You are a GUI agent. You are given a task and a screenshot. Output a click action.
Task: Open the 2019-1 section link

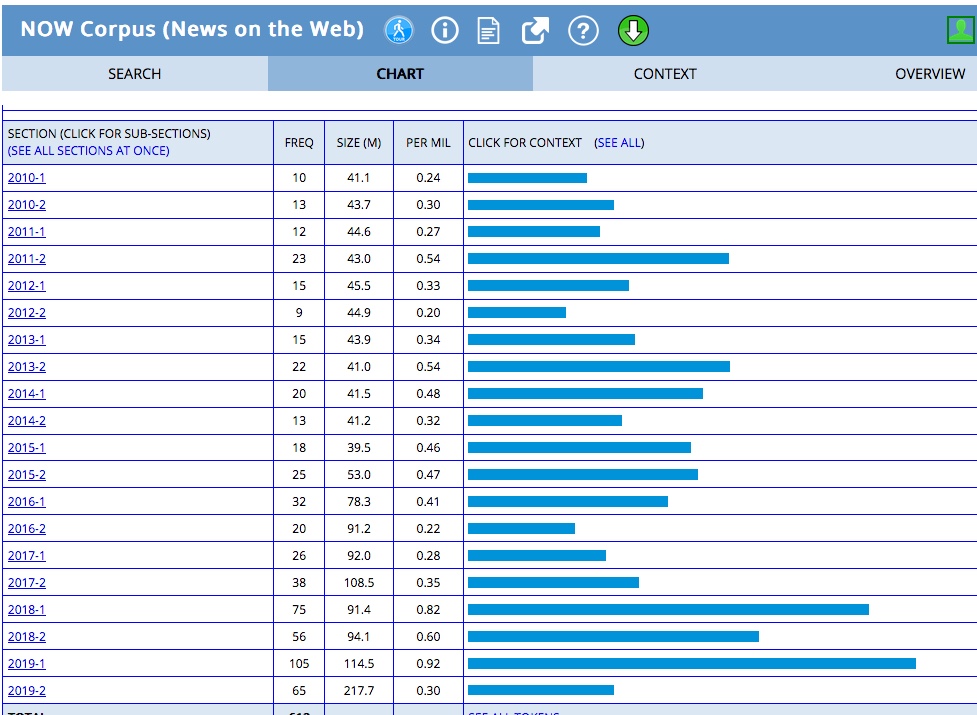point(26,663)
